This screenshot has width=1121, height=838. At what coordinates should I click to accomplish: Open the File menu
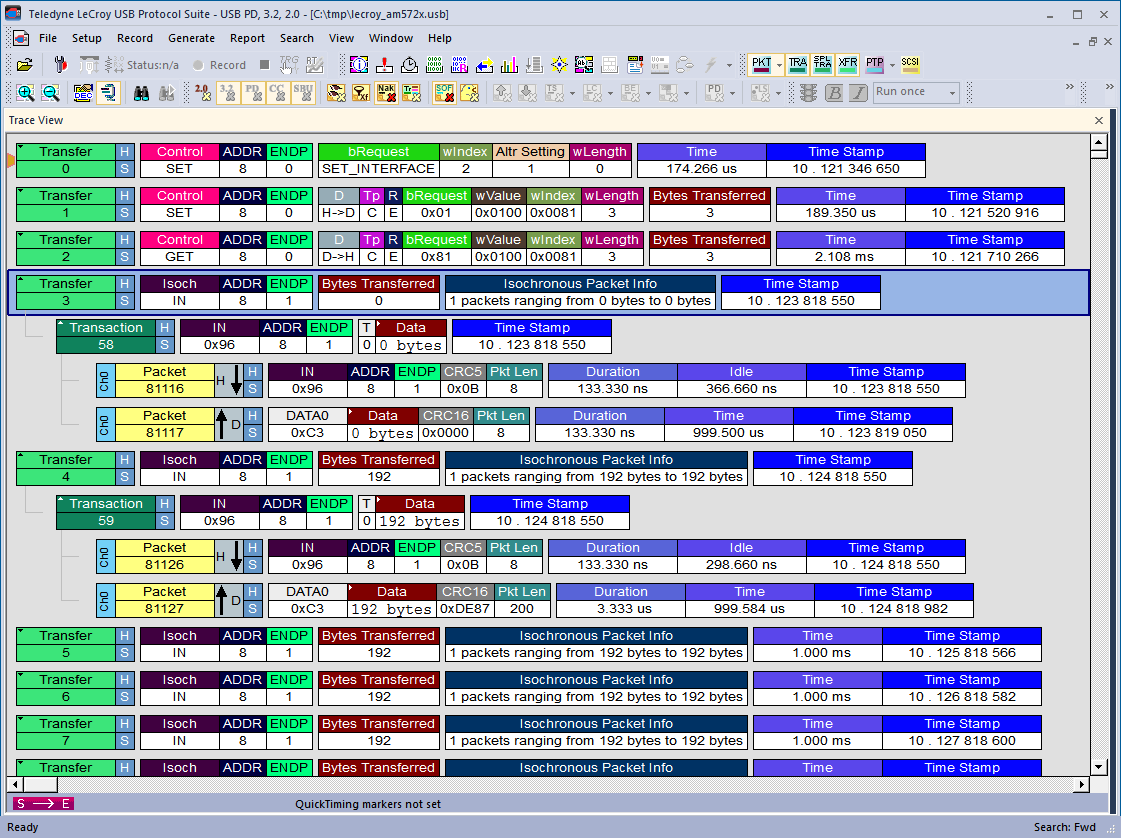[48, 38]
